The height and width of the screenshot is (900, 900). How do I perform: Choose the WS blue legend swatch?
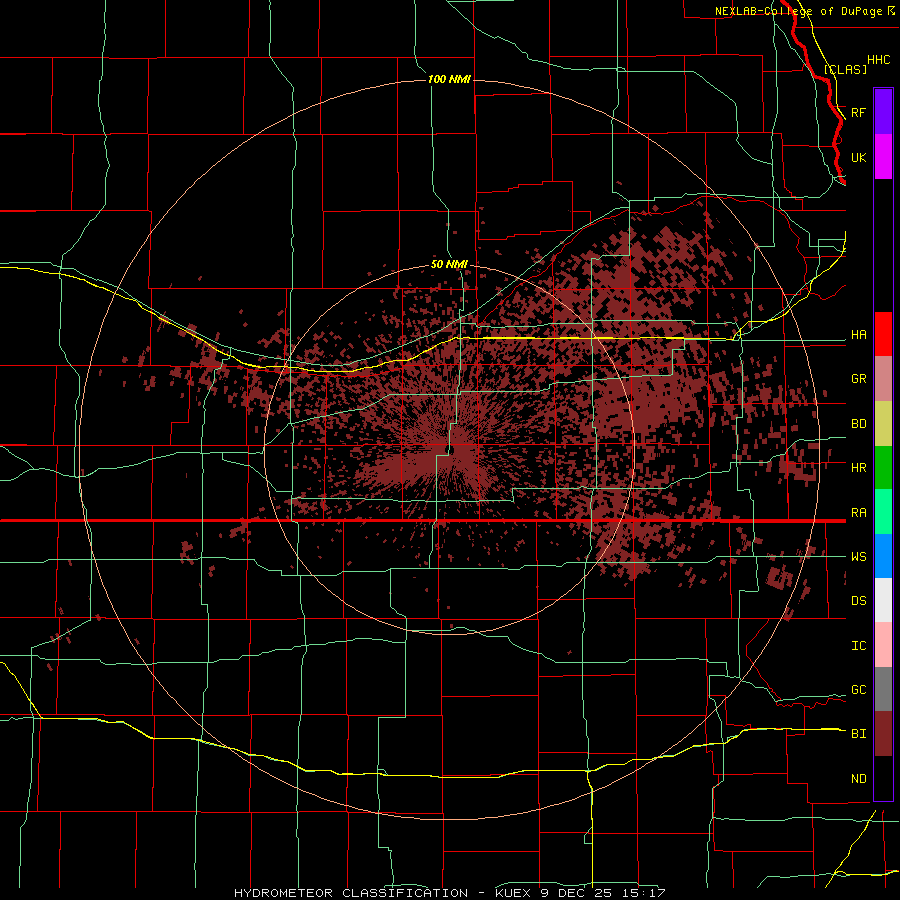pos(883,556)
